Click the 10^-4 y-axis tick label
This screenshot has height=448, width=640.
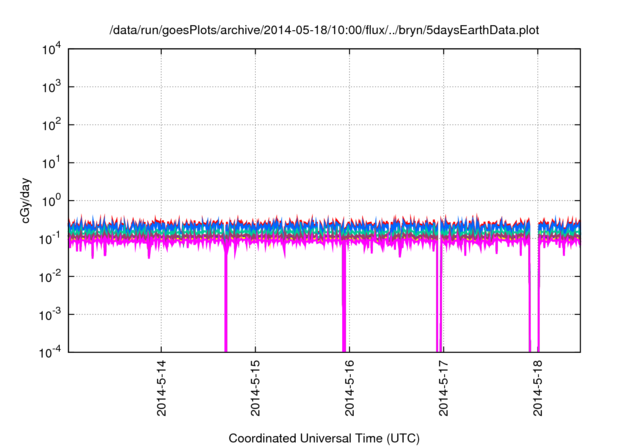point(50,352)
